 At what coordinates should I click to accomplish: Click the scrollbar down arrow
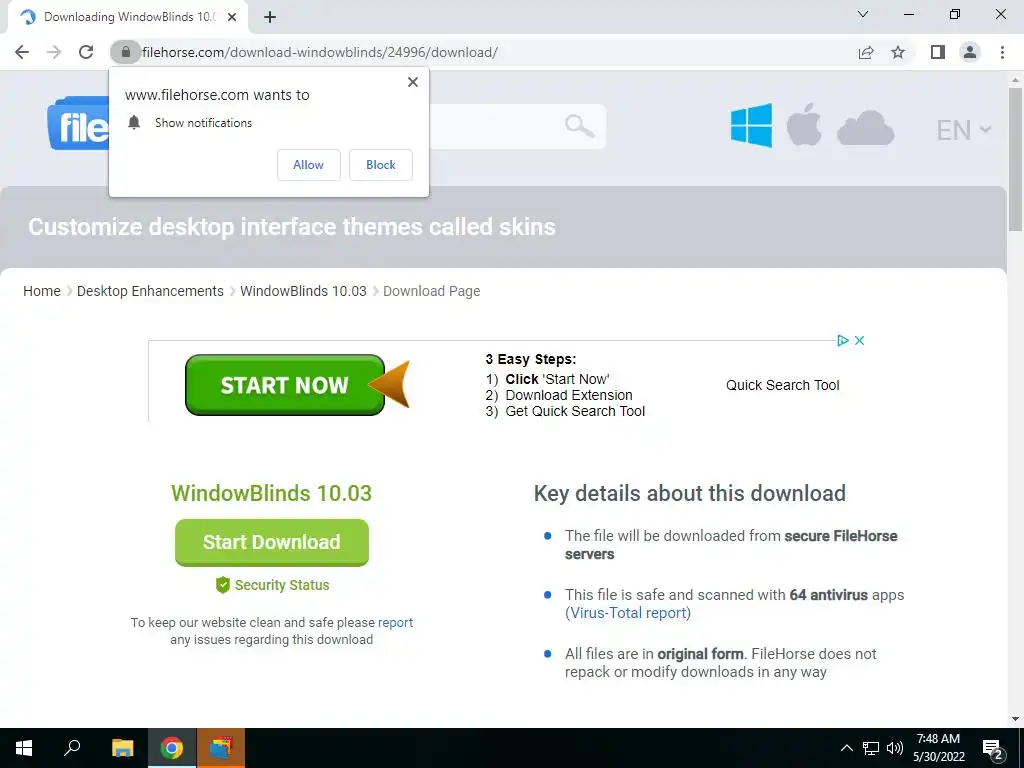[1015, 719]
